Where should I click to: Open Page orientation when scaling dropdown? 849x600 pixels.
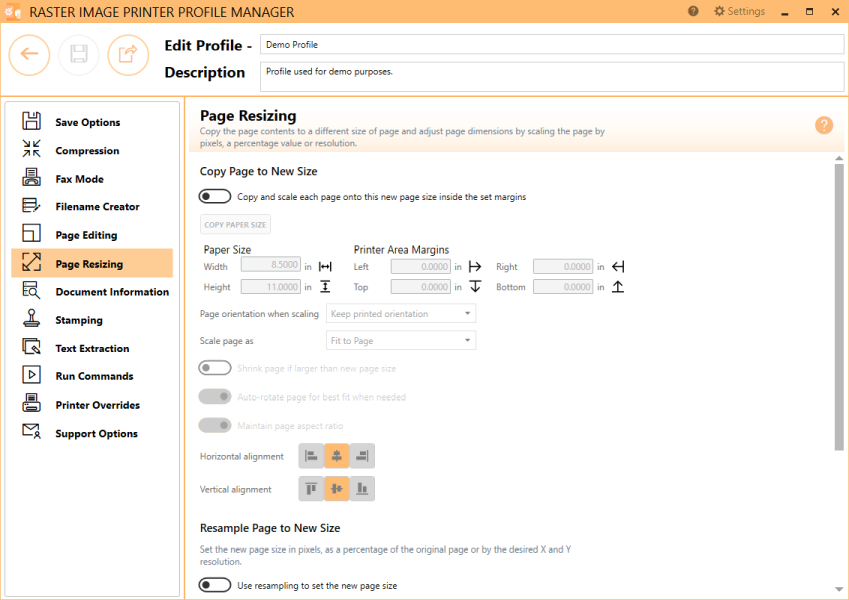[x=401, y=314]
